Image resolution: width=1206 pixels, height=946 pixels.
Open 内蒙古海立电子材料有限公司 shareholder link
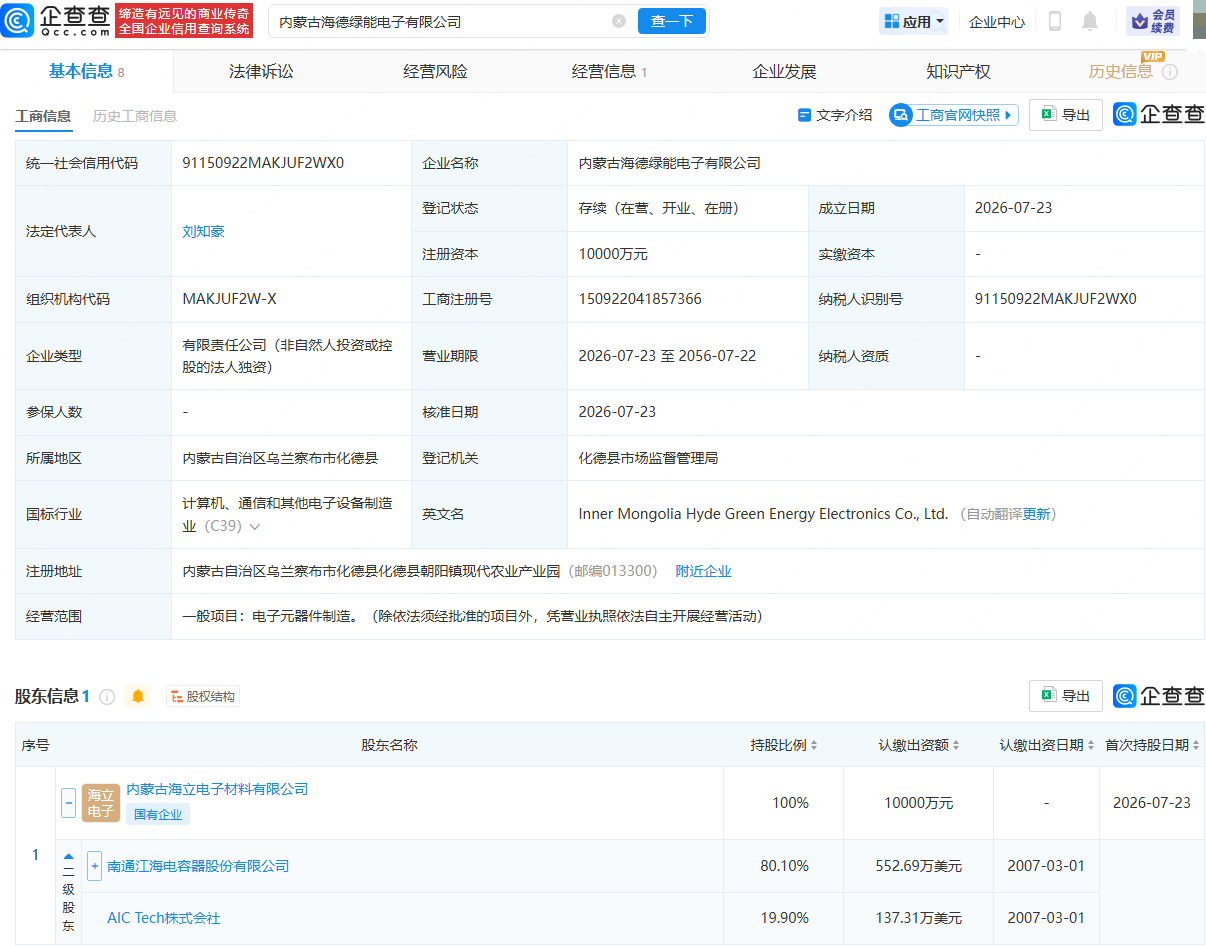(x=217, y=789)
